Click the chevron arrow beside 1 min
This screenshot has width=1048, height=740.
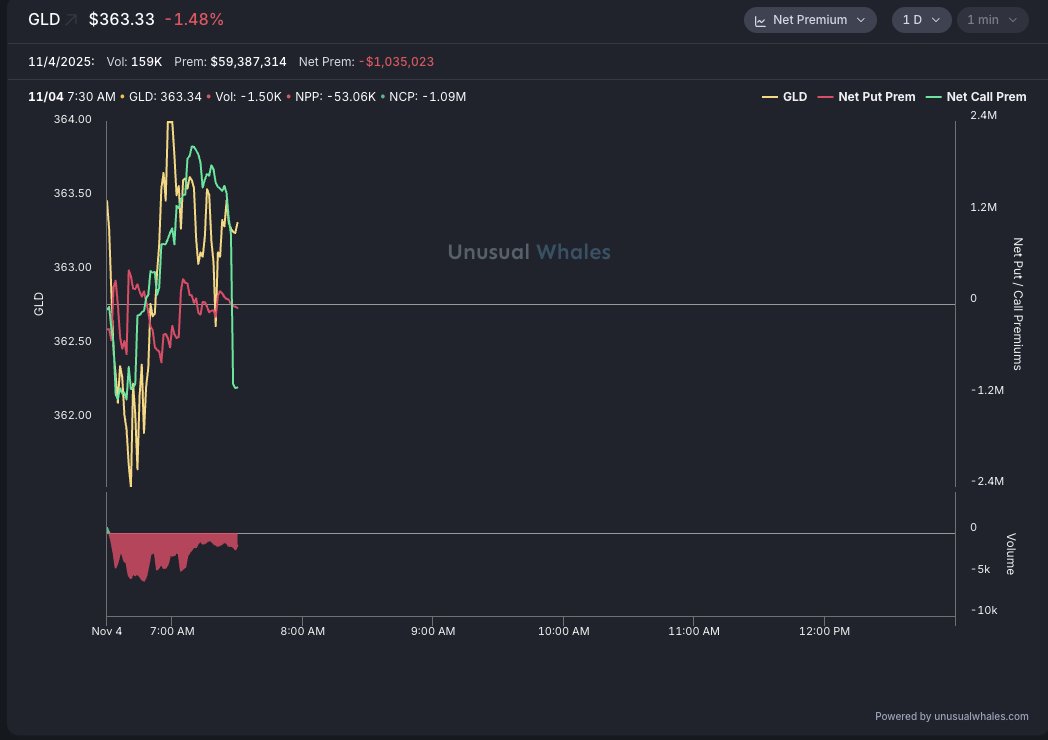1012,20
